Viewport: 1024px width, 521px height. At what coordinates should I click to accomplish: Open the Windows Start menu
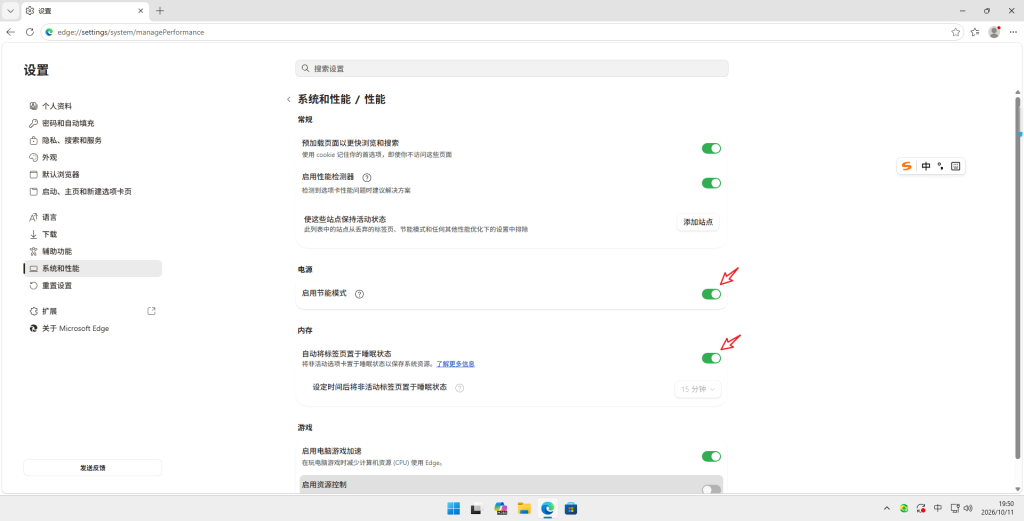453,508
